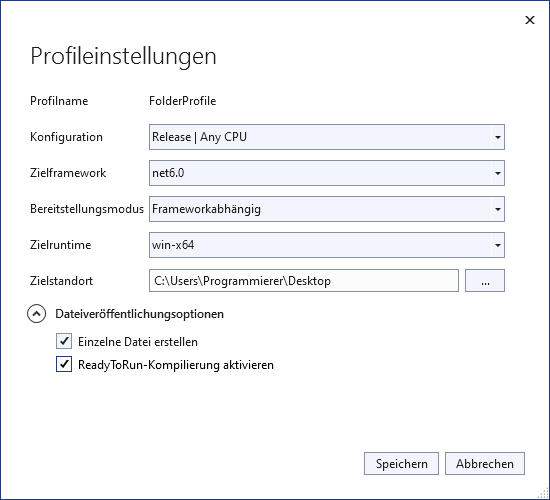Close the Profileinstellungen dialog with X

(530, 20)
